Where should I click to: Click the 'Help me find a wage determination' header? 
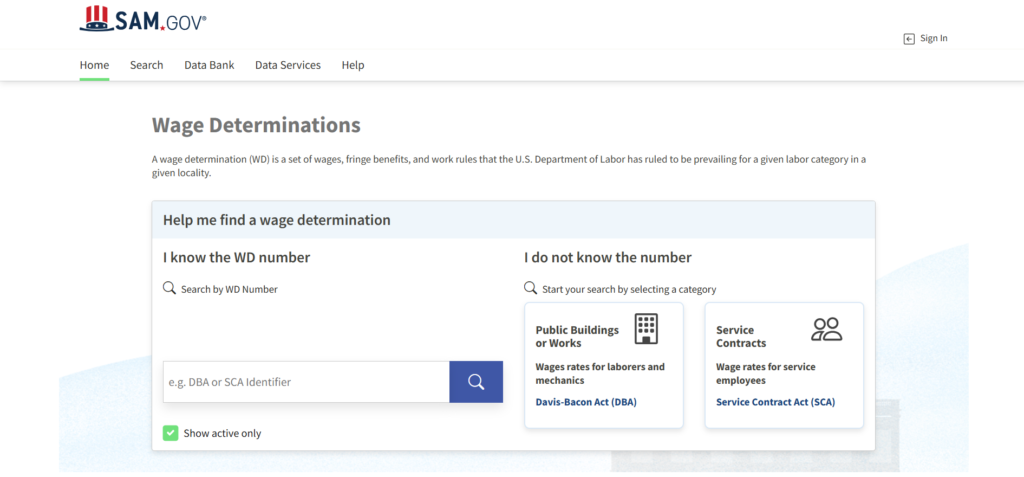(x=277, y=220)
